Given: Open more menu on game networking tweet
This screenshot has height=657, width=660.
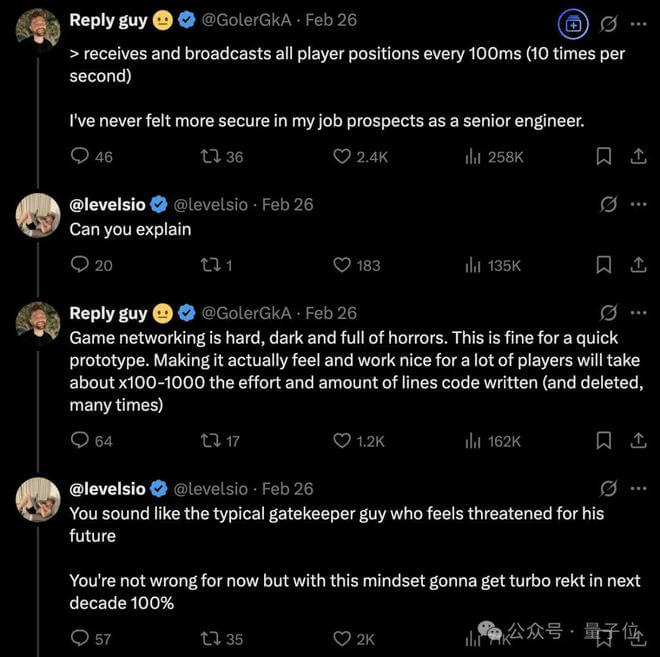Looking at the screenshot, I should 639,313.
